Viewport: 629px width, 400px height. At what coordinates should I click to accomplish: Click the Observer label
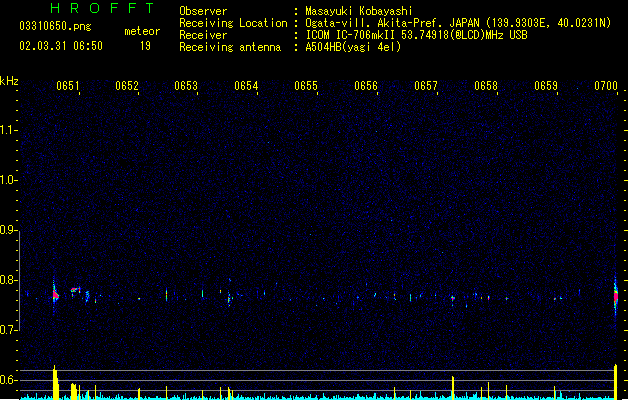(x=203, y=11)
